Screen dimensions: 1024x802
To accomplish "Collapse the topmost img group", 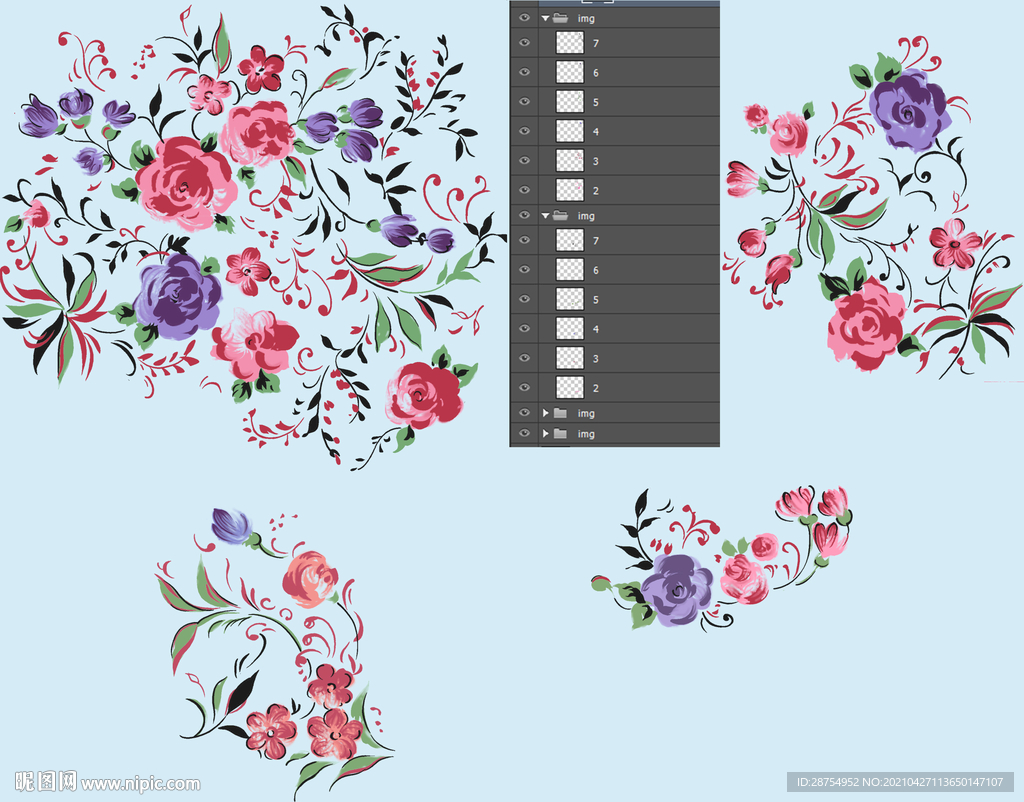I will point(545,18).
